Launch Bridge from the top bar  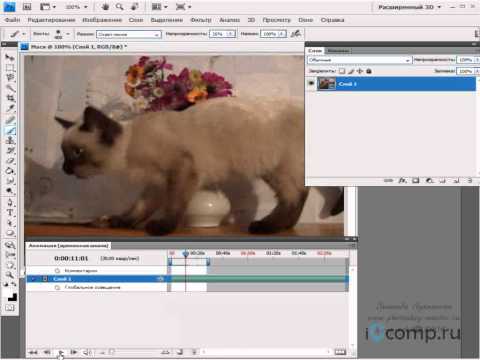pyautogui.click(x=27, y=7)
